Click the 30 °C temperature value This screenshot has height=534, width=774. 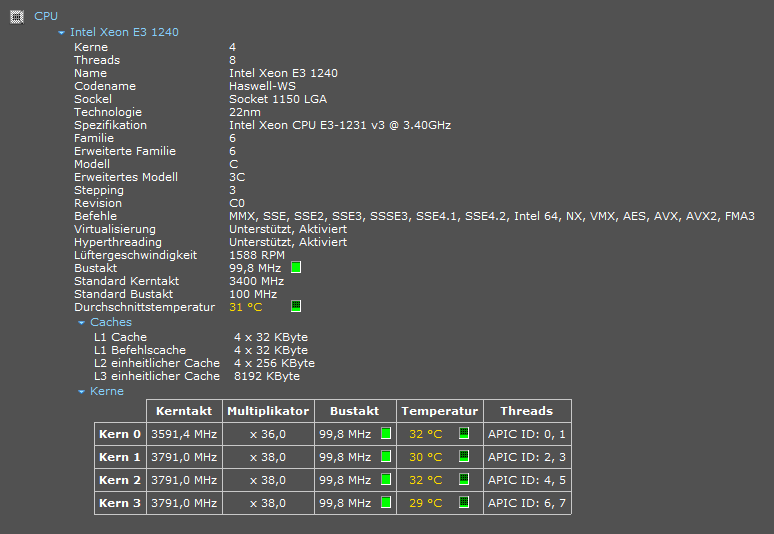(426, 457)
